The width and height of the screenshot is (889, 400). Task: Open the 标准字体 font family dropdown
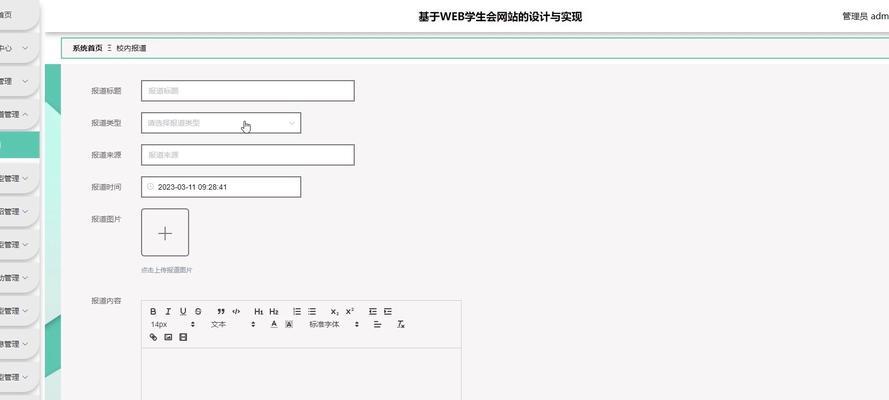click(x=334, y=324)
